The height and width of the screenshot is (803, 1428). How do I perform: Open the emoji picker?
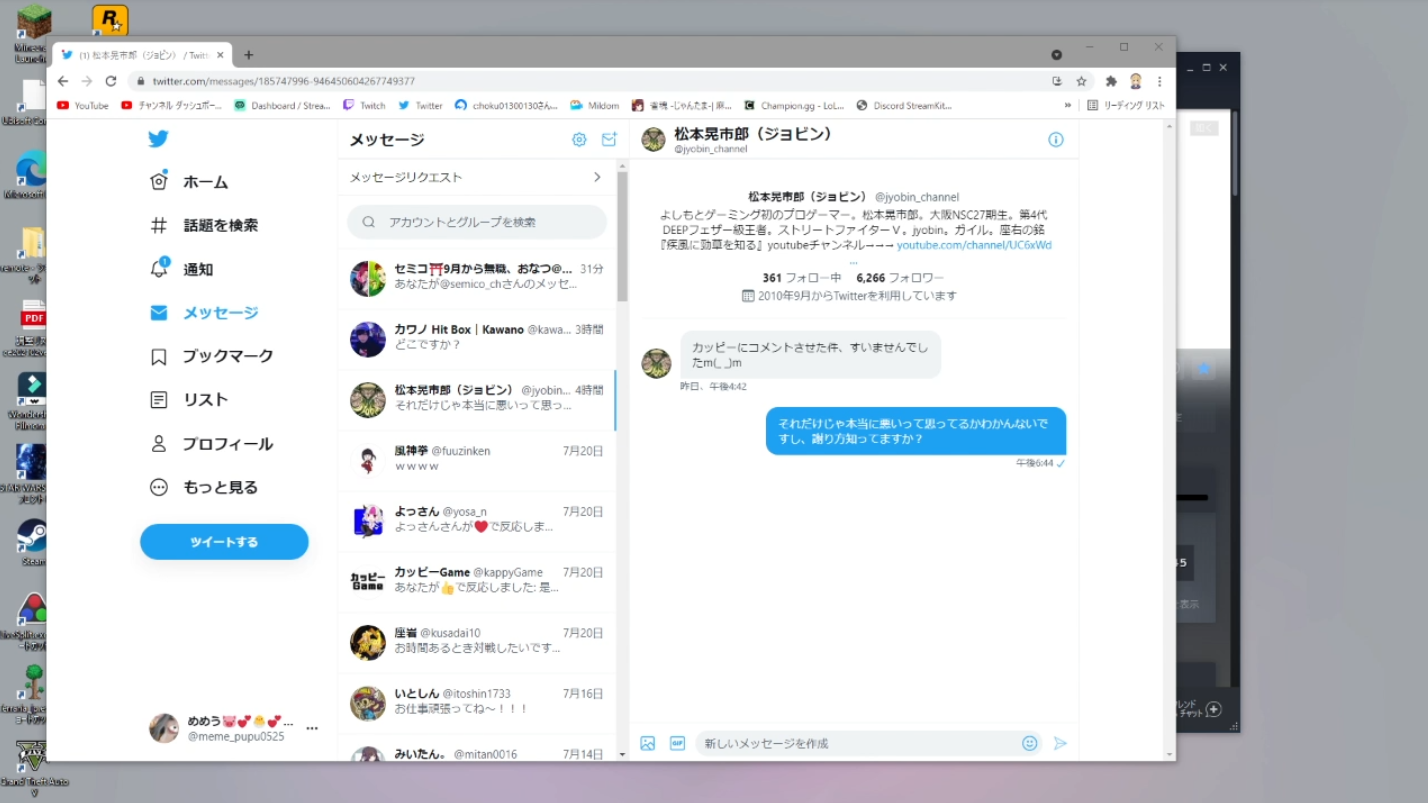(1030, 743)
